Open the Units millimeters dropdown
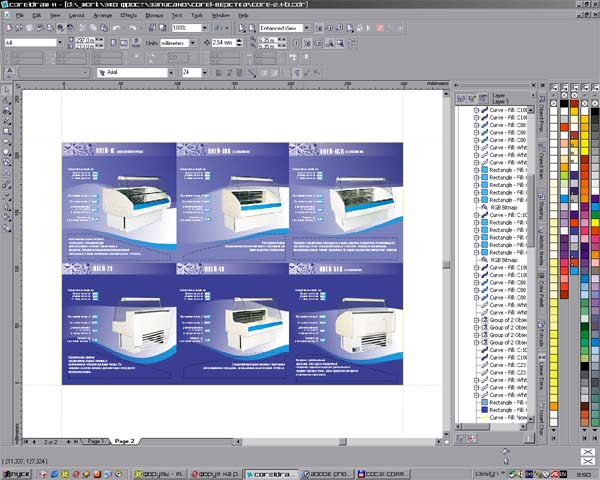The height and width of the screenshot is (480, 600). (x=192, y=43)
